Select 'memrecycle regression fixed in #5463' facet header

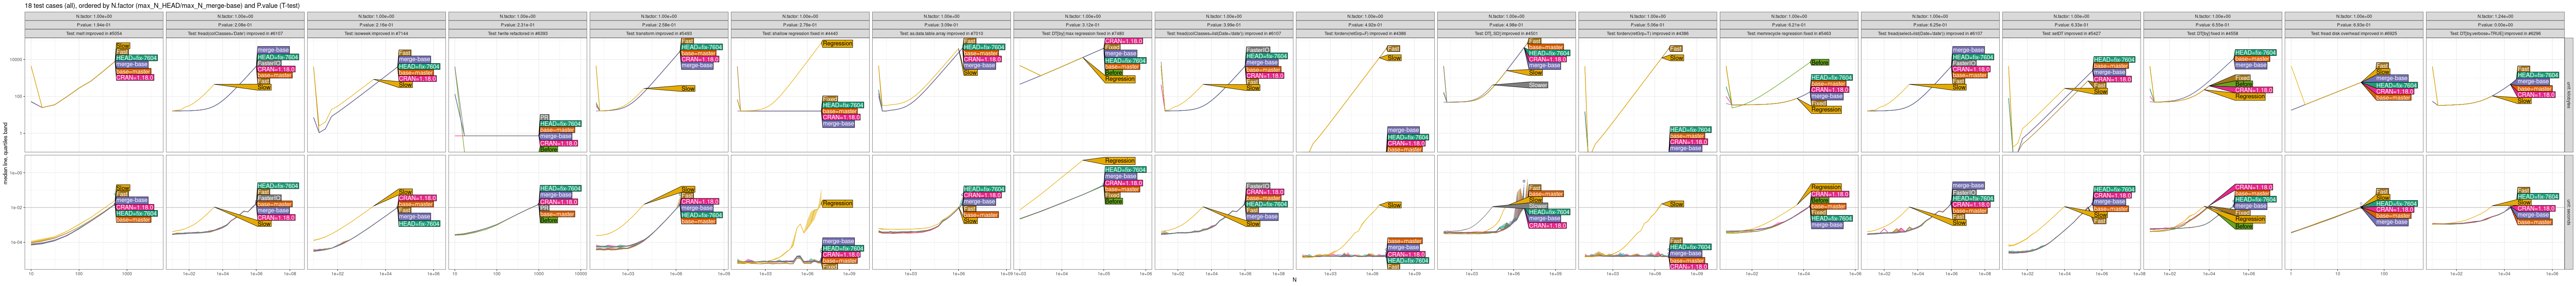pyautogui.click(x=1788, y=33)
